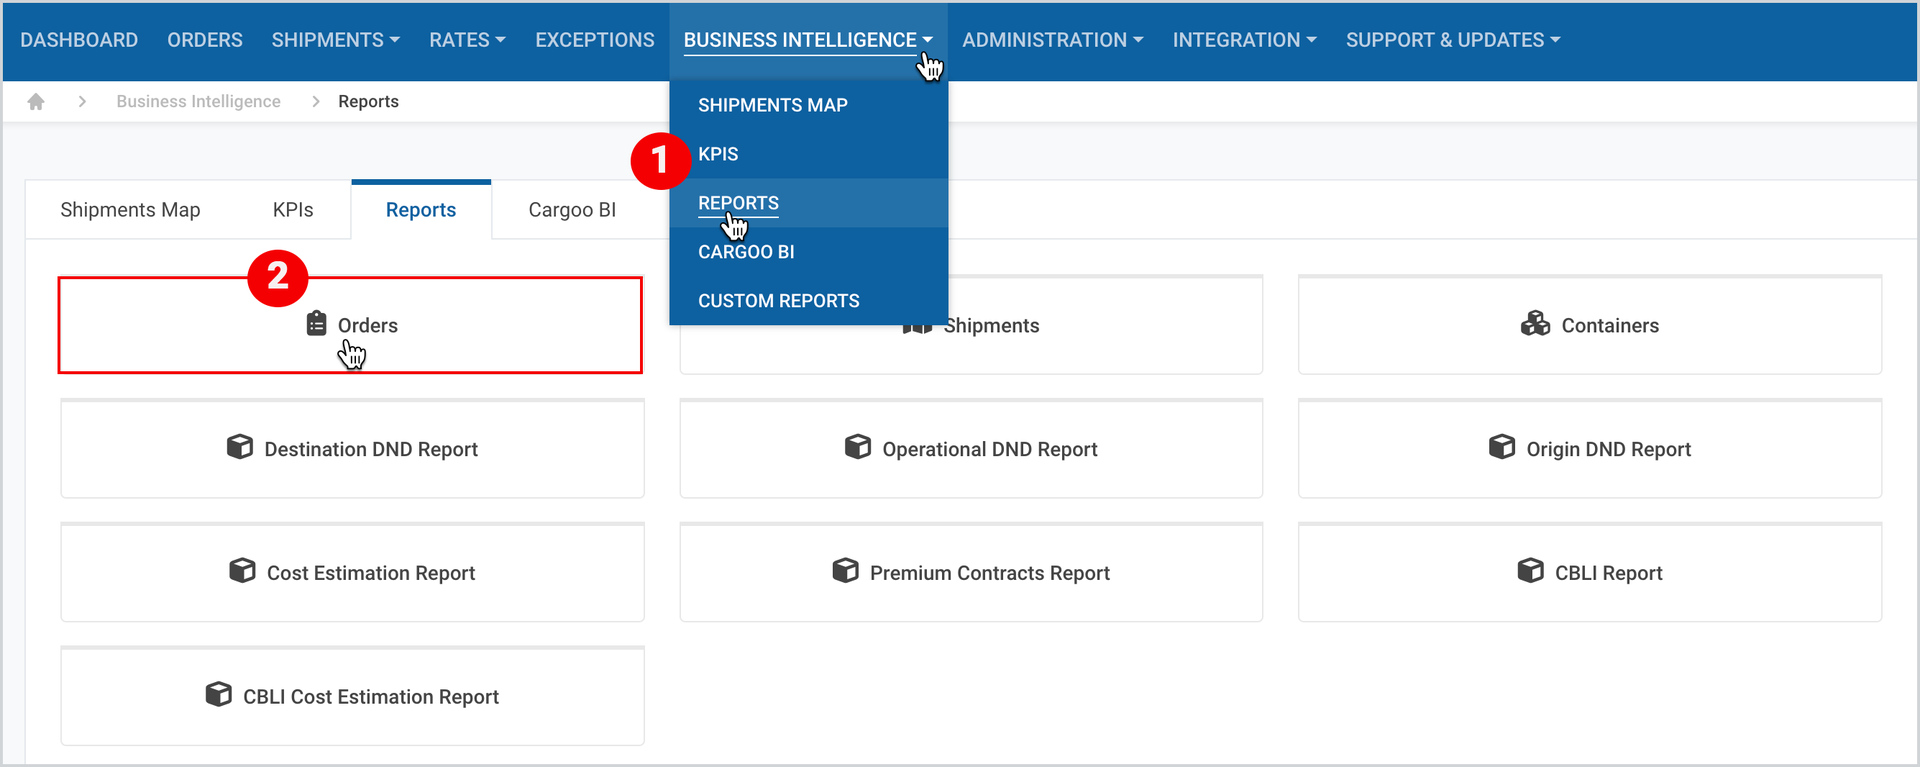The height and width of the screenshot is (767, 1920).
Task: Switch to the Cargoo BI tab
Action: [x=572, y=210]
